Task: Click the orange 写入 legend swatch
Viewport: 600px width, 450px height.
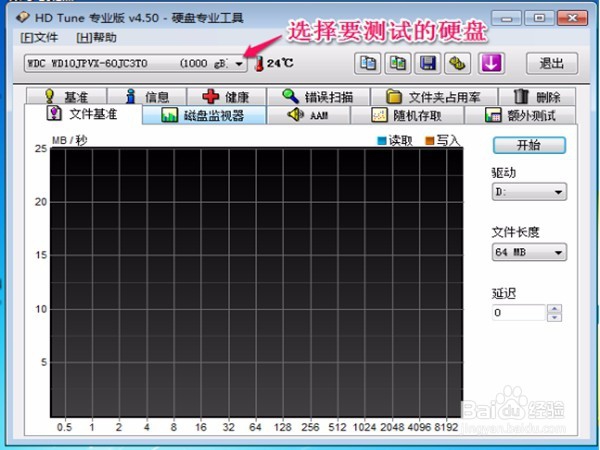Action: point(430,141)
